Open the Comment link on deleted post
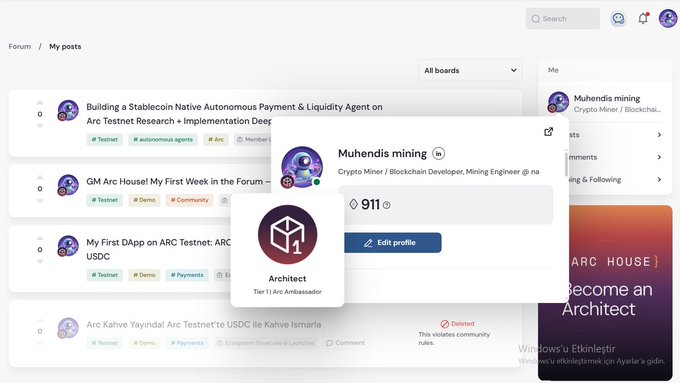This screenshot has height=383, width=680. (345, 343)
